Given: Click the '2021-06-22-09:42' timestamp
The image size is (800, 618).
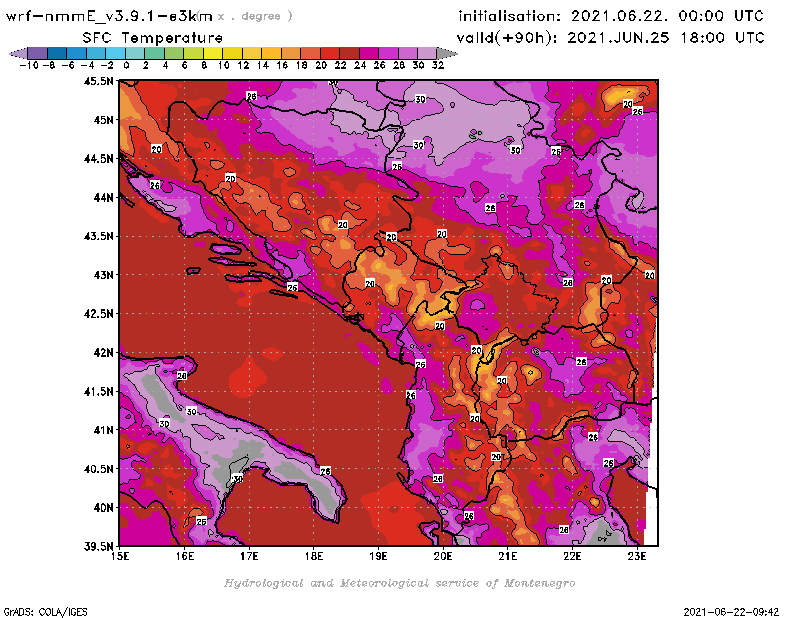Looking at the screenshot, I should tap(731, 612).
